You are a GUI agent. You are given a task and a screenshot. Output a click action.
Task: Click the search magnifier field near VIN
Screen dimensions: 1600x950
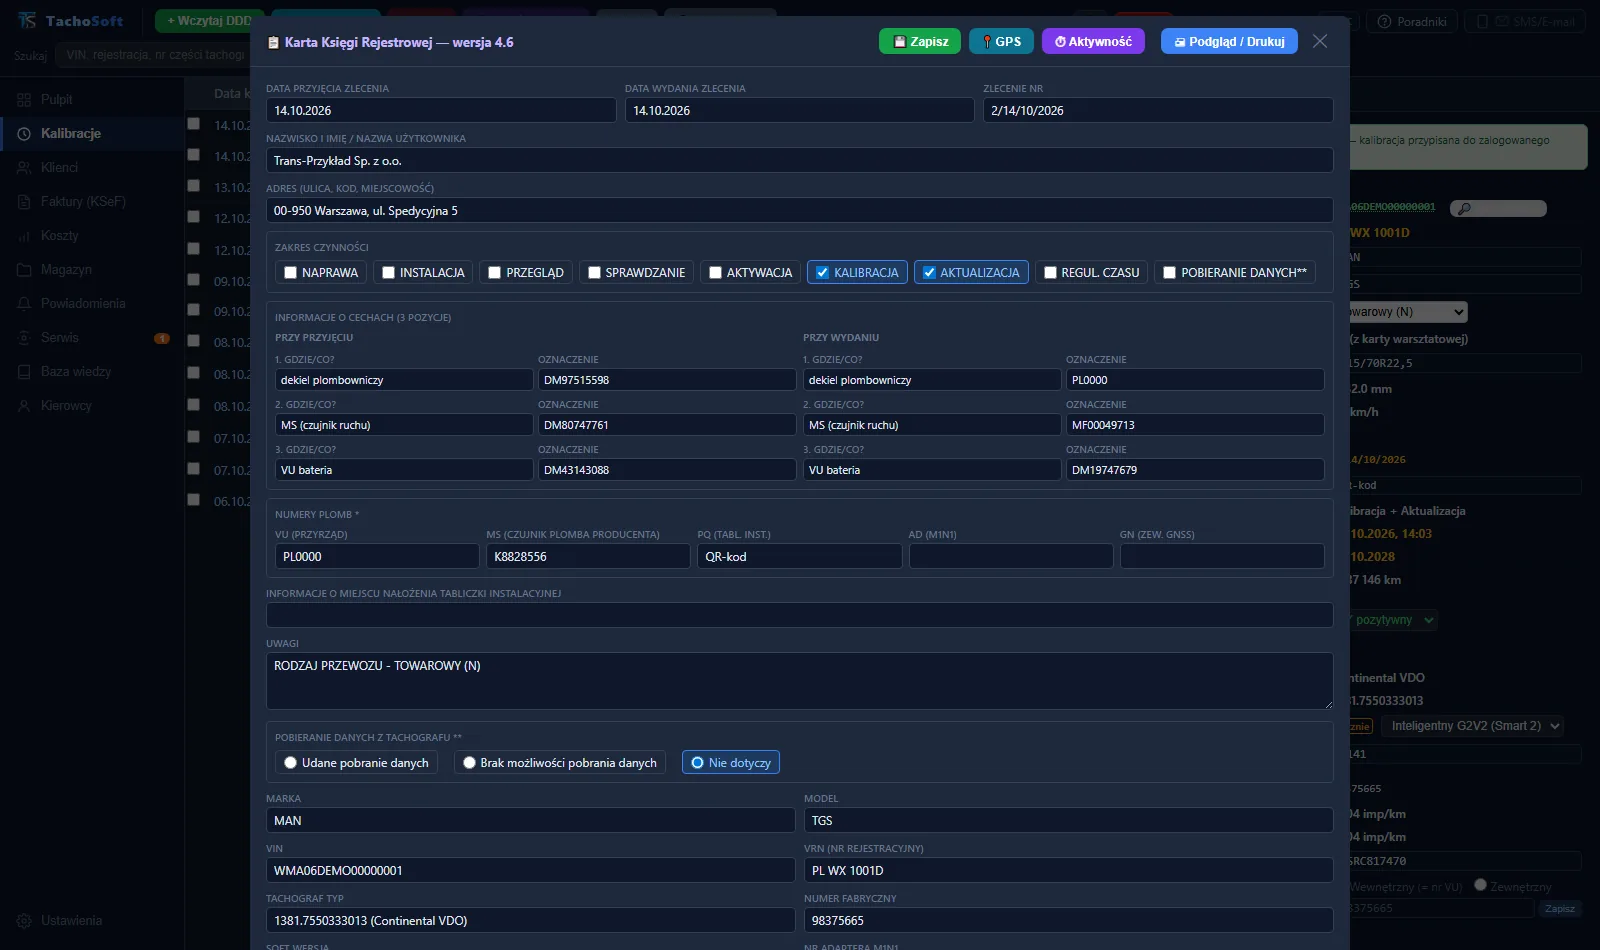(1498, 208)
